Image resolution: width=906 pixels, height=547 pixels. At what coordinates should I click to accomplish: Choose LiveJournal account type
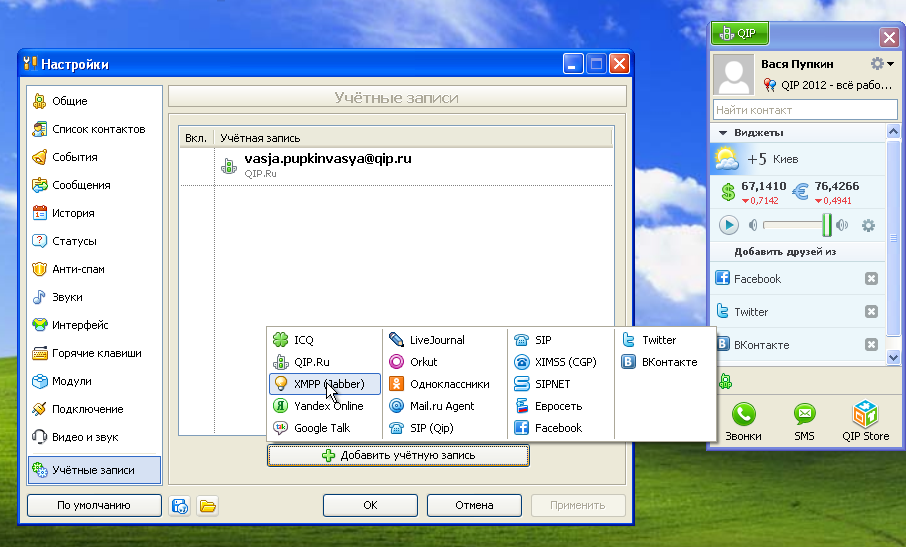coord(445,340)
